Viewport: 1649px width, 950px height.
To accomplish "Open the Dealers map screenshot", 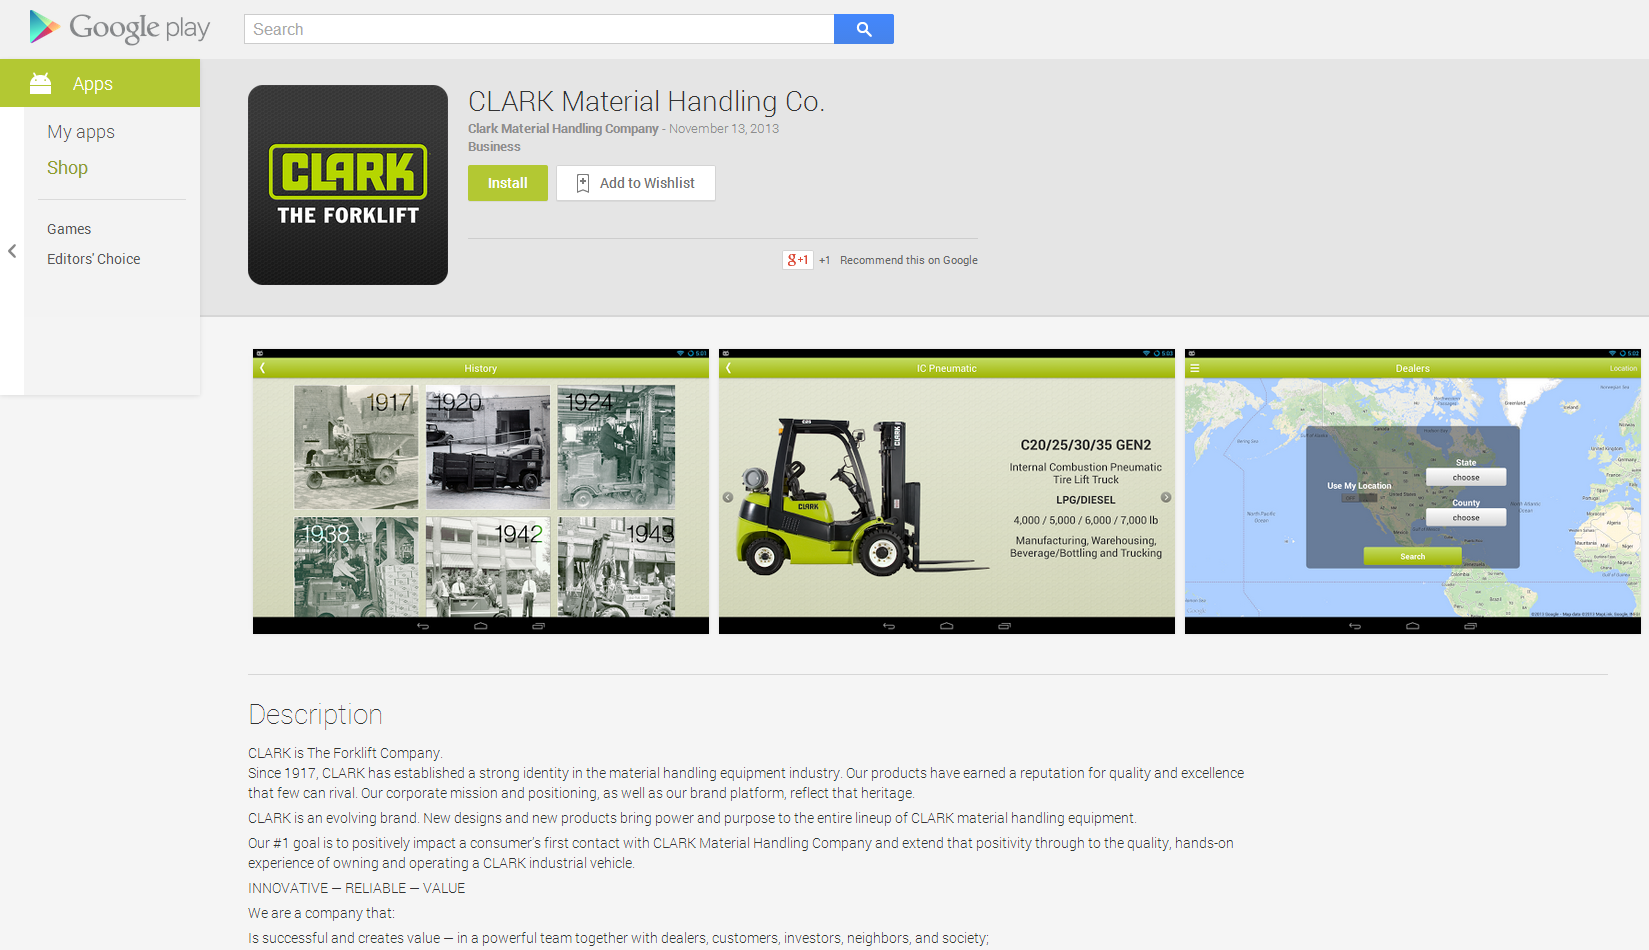I will (1411, 491).
